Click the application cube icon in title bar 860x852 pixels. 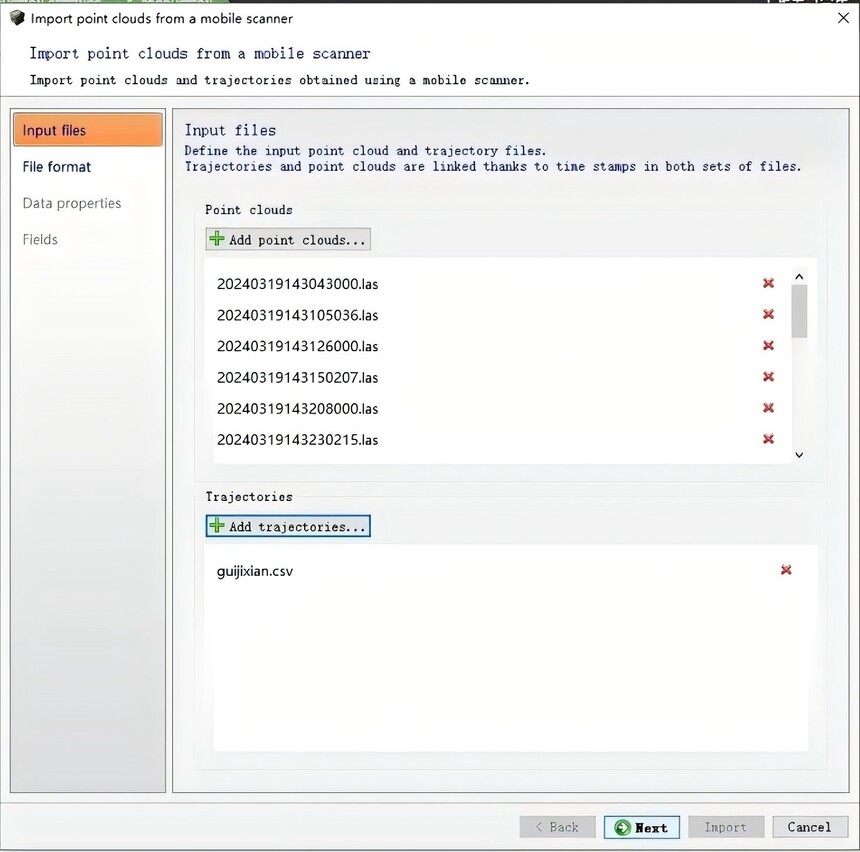pyautogui.click(x=18, y=18)
